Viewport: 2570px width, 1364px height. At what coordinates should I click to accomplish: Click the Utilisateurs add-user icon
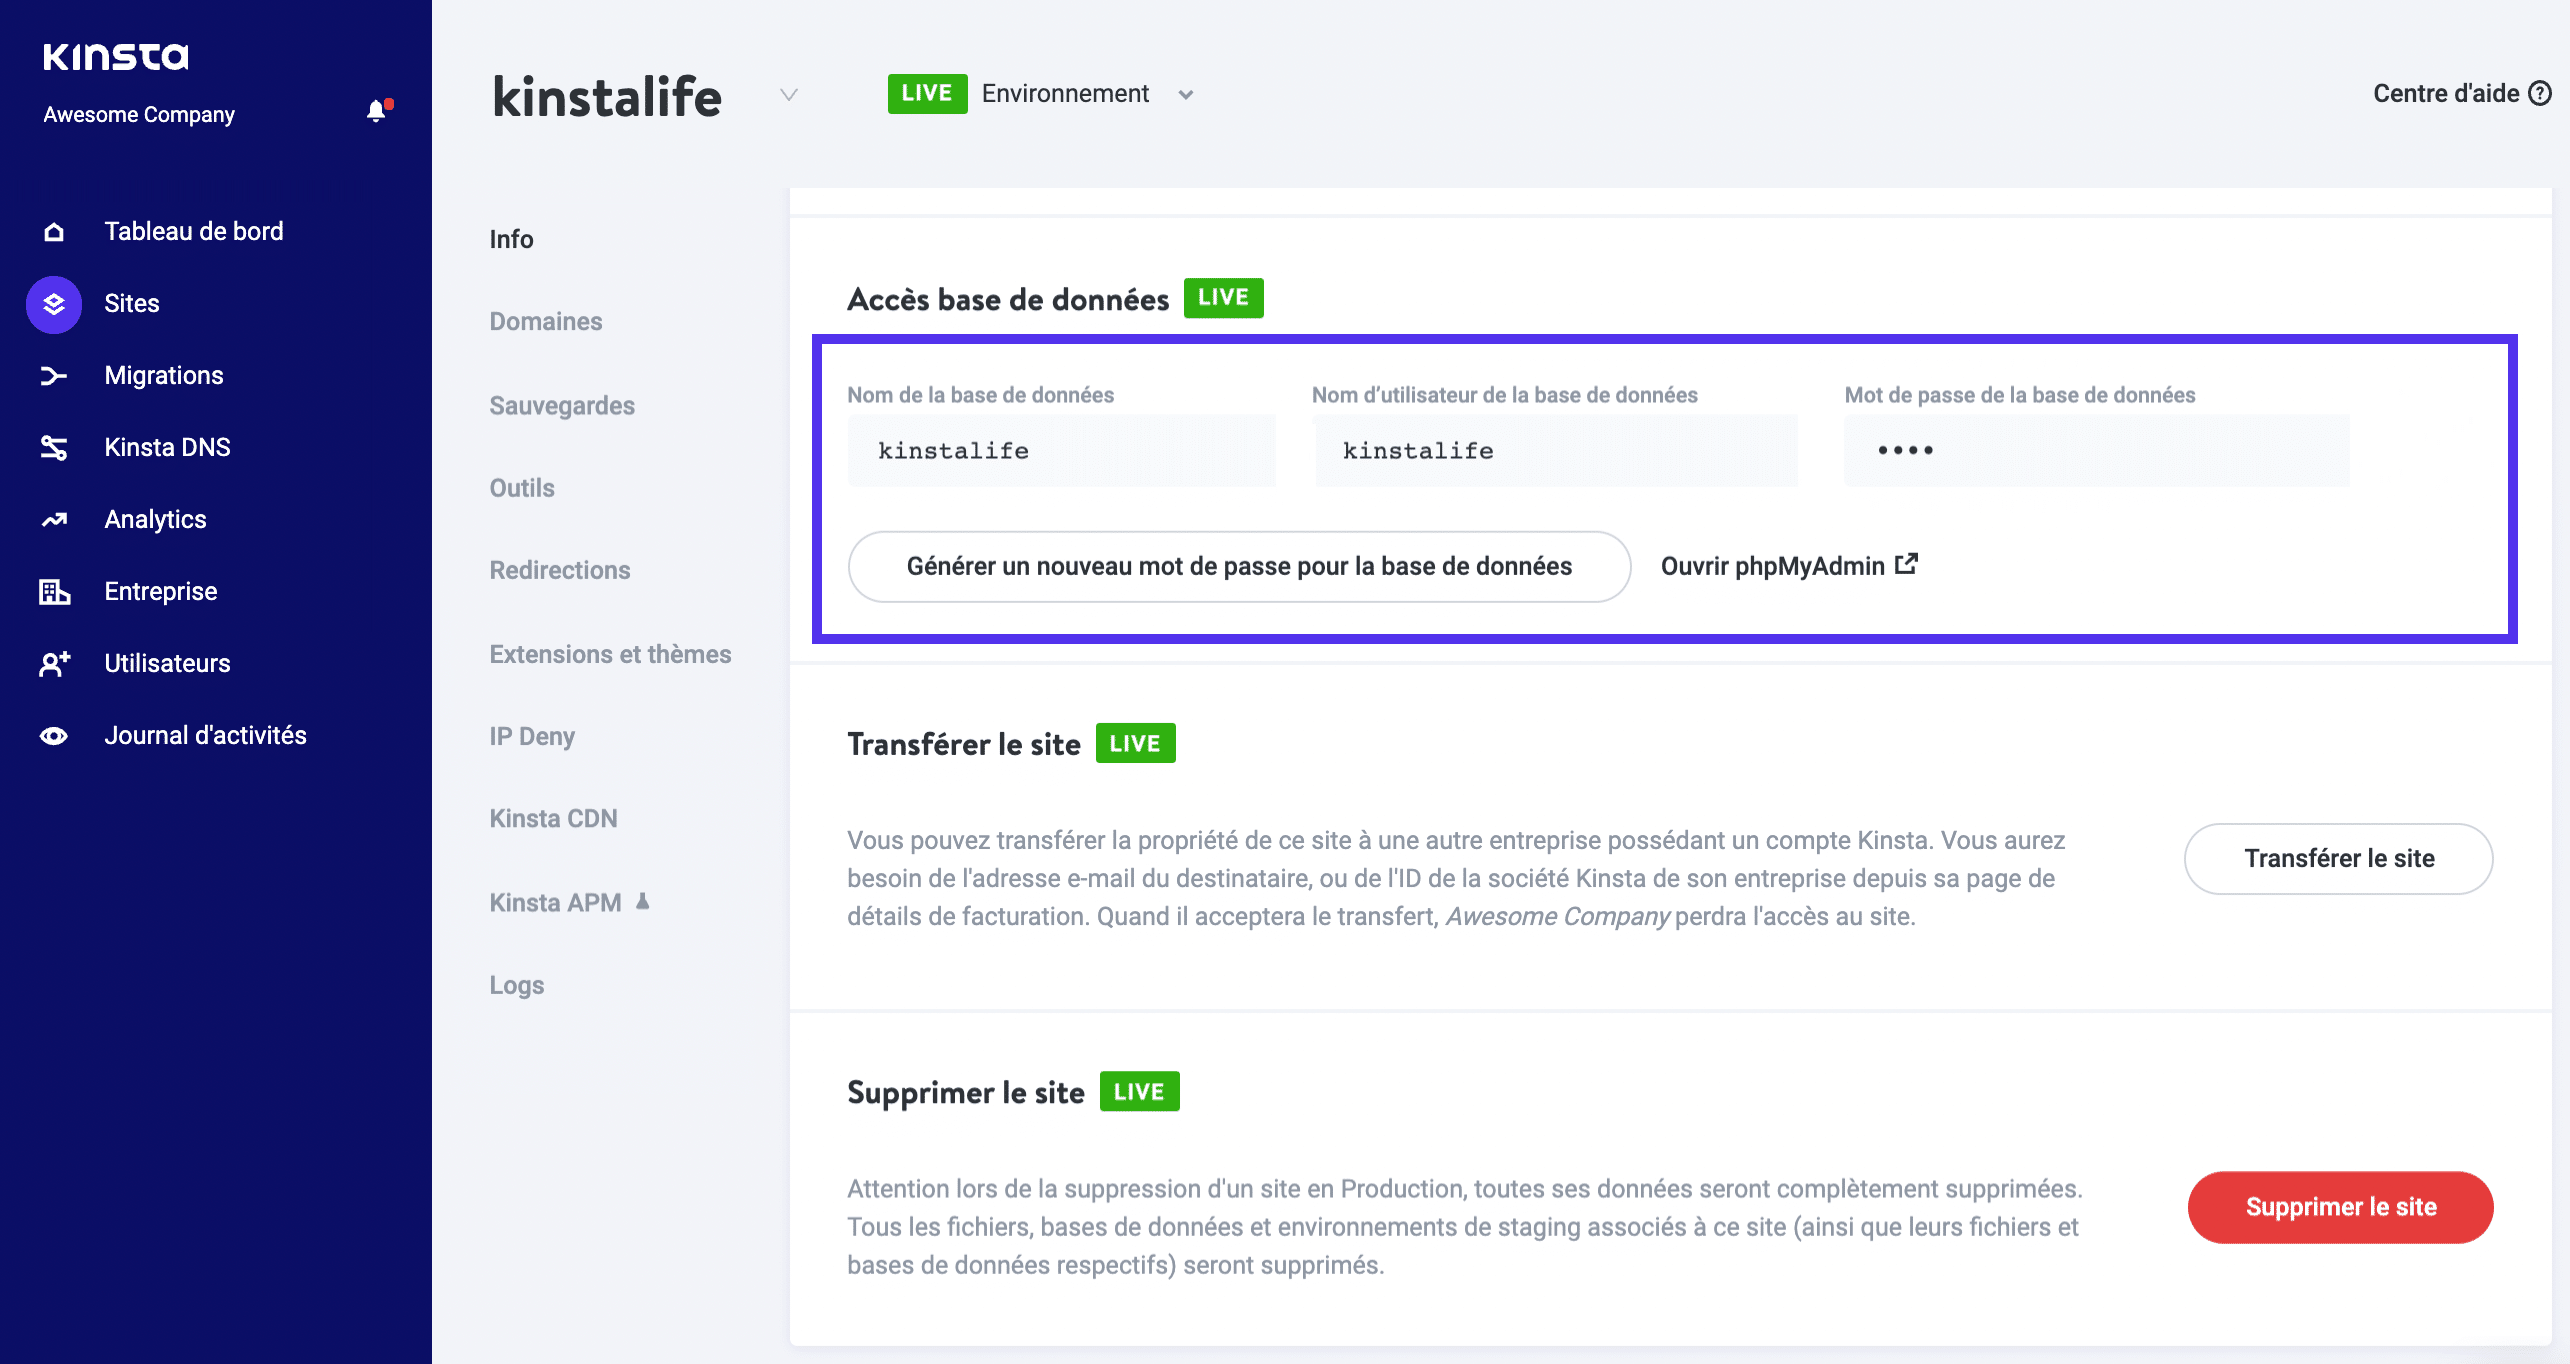tap(52, 663)
